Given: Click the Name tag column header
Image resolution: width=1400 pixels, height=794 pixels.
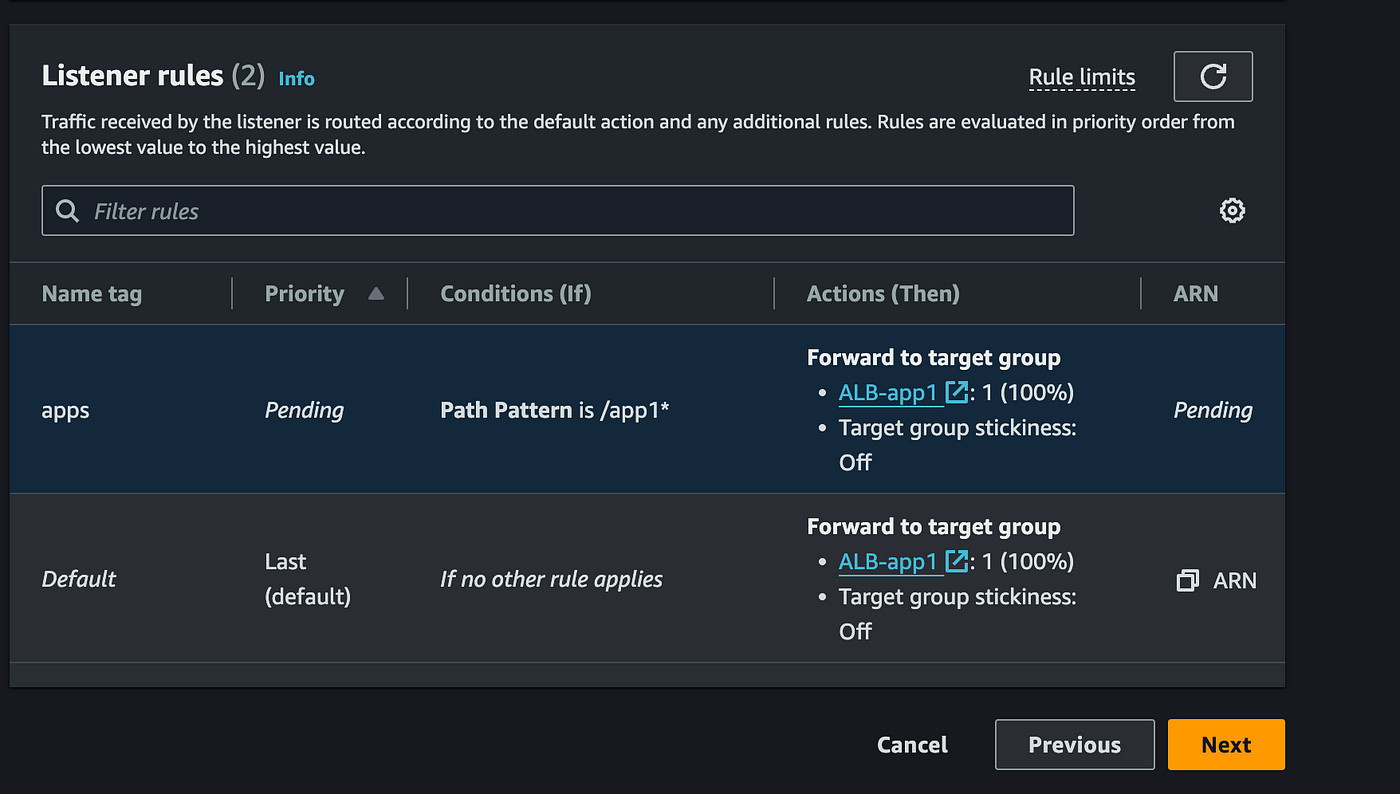Looking at the screenshot, I should (x=92, y=294).
